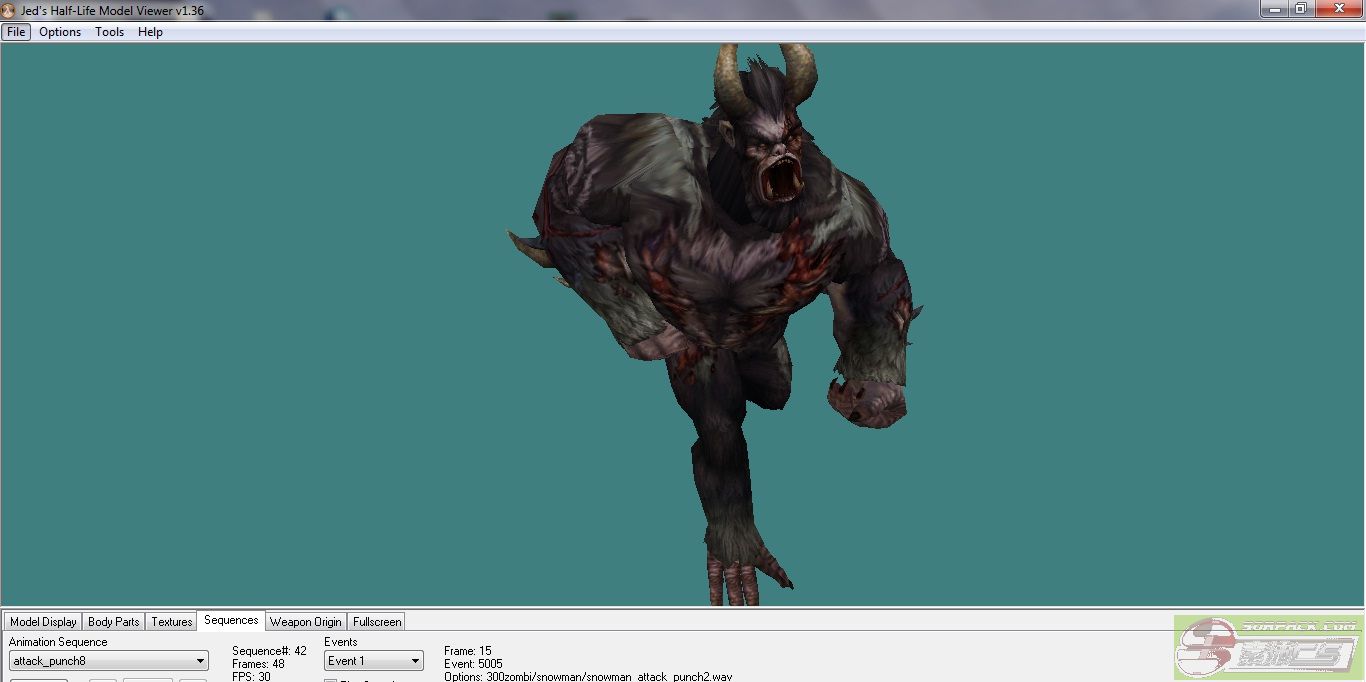The width and height of the screenshot is (1366, 682).
Task: Open the Options menu
Action: [x=60, y=32]
